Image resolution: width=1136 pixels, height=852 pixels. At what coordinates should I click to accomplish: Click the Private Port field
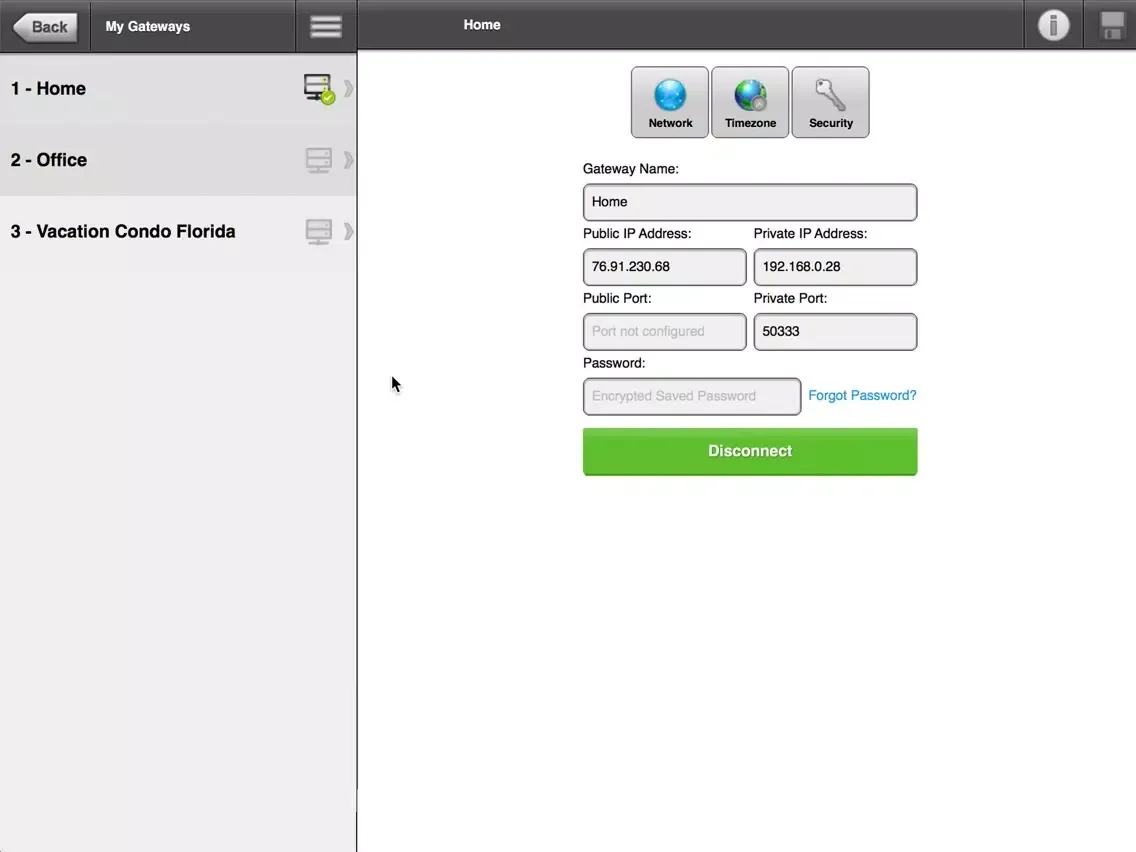[835, 332]
